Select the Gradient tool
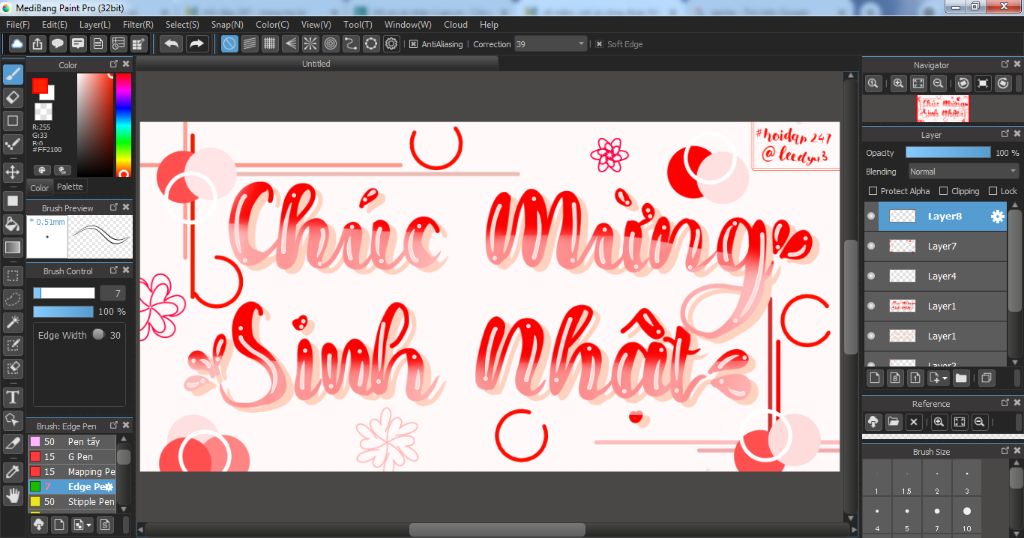The height and width of the screenshot is (538, 1024). tap(12, 247)
